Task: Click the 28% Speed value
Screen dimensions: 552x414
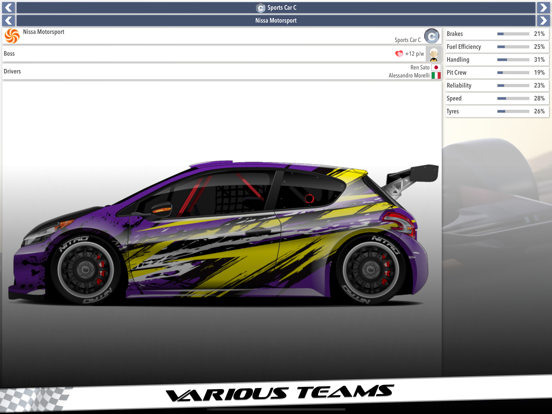Action: [539, 99]
